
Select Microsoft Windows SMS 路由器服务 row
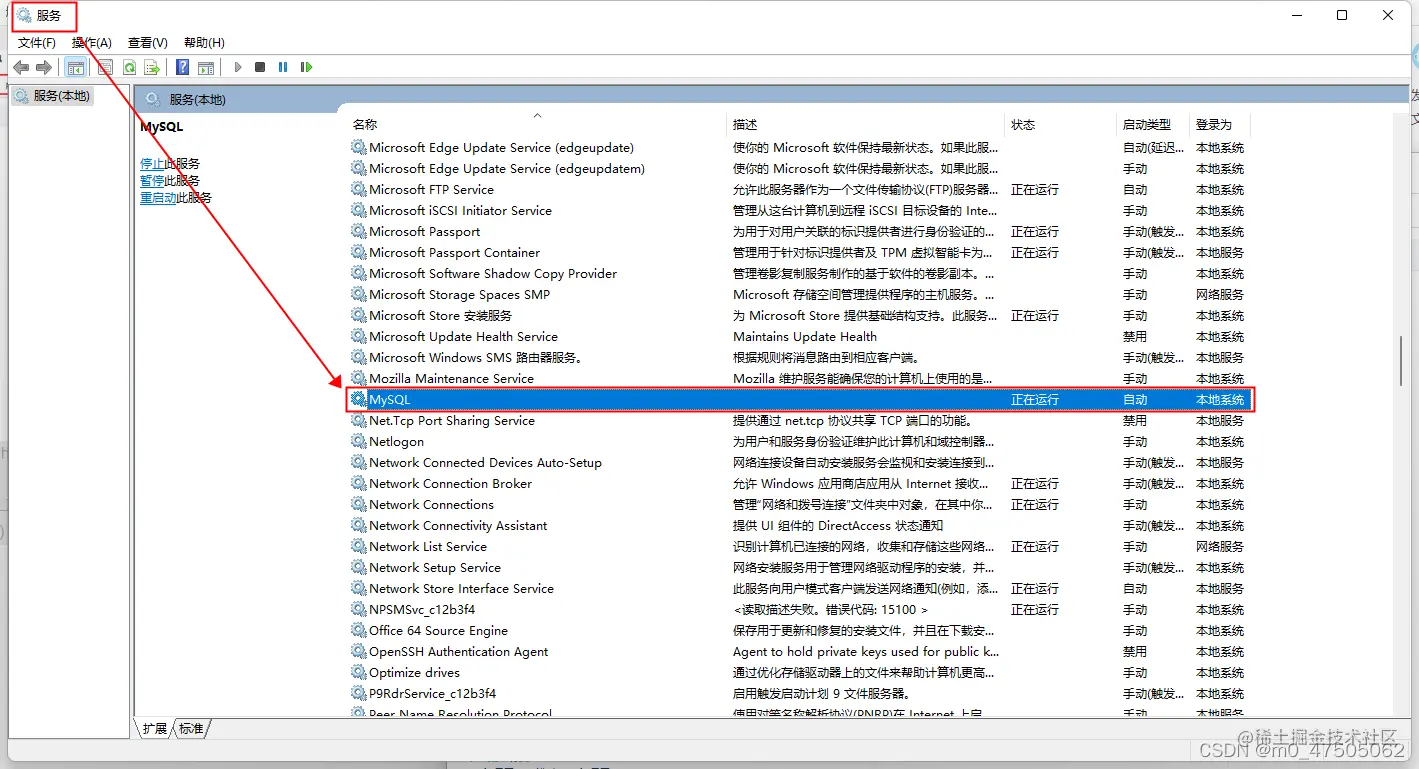799,357
